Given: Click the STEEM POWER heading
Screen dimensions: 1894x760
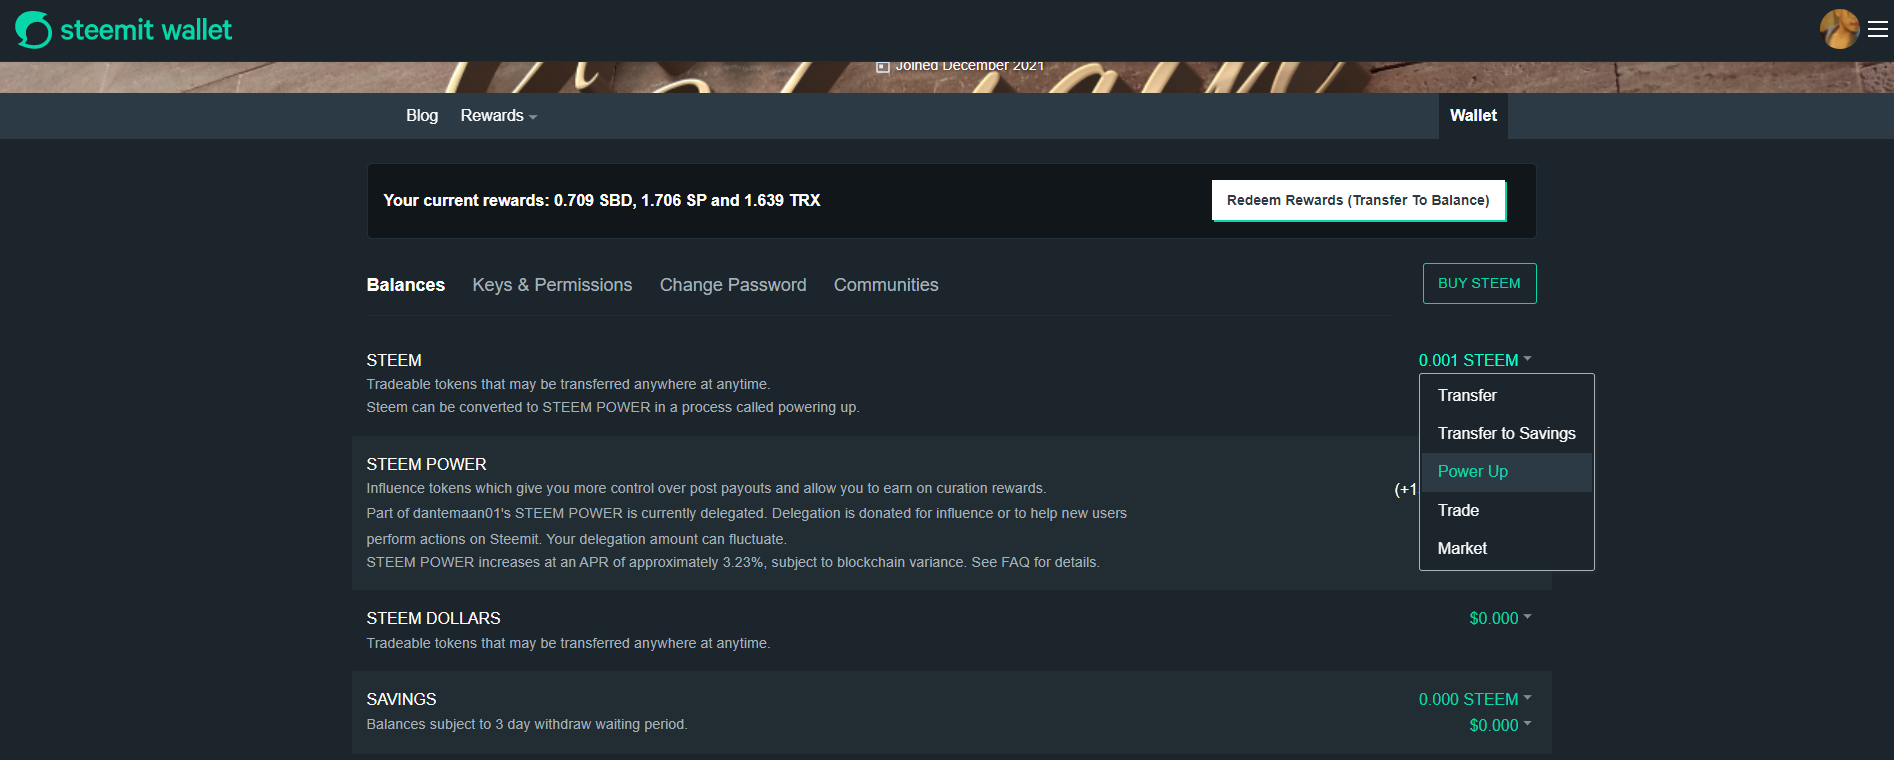Looking at the screenshot, I should point(426,465).
